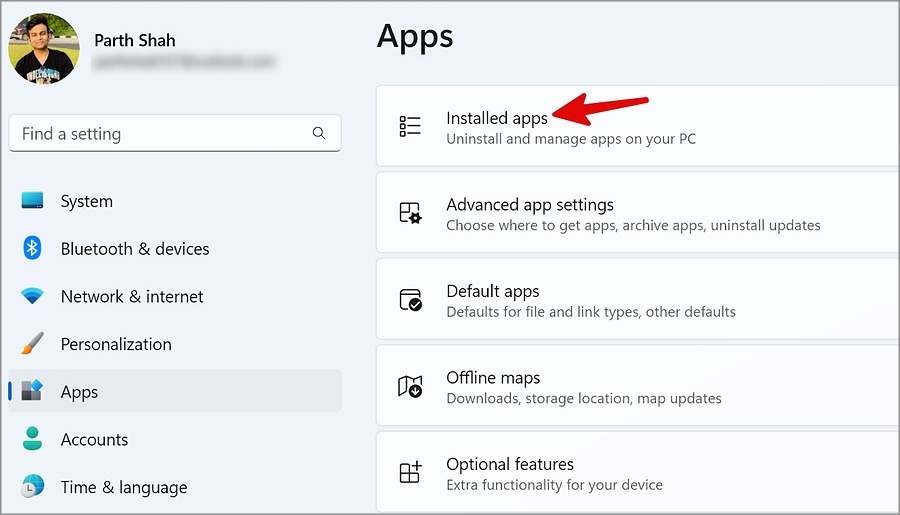Click the Find a setting search box

pos(160,133)
